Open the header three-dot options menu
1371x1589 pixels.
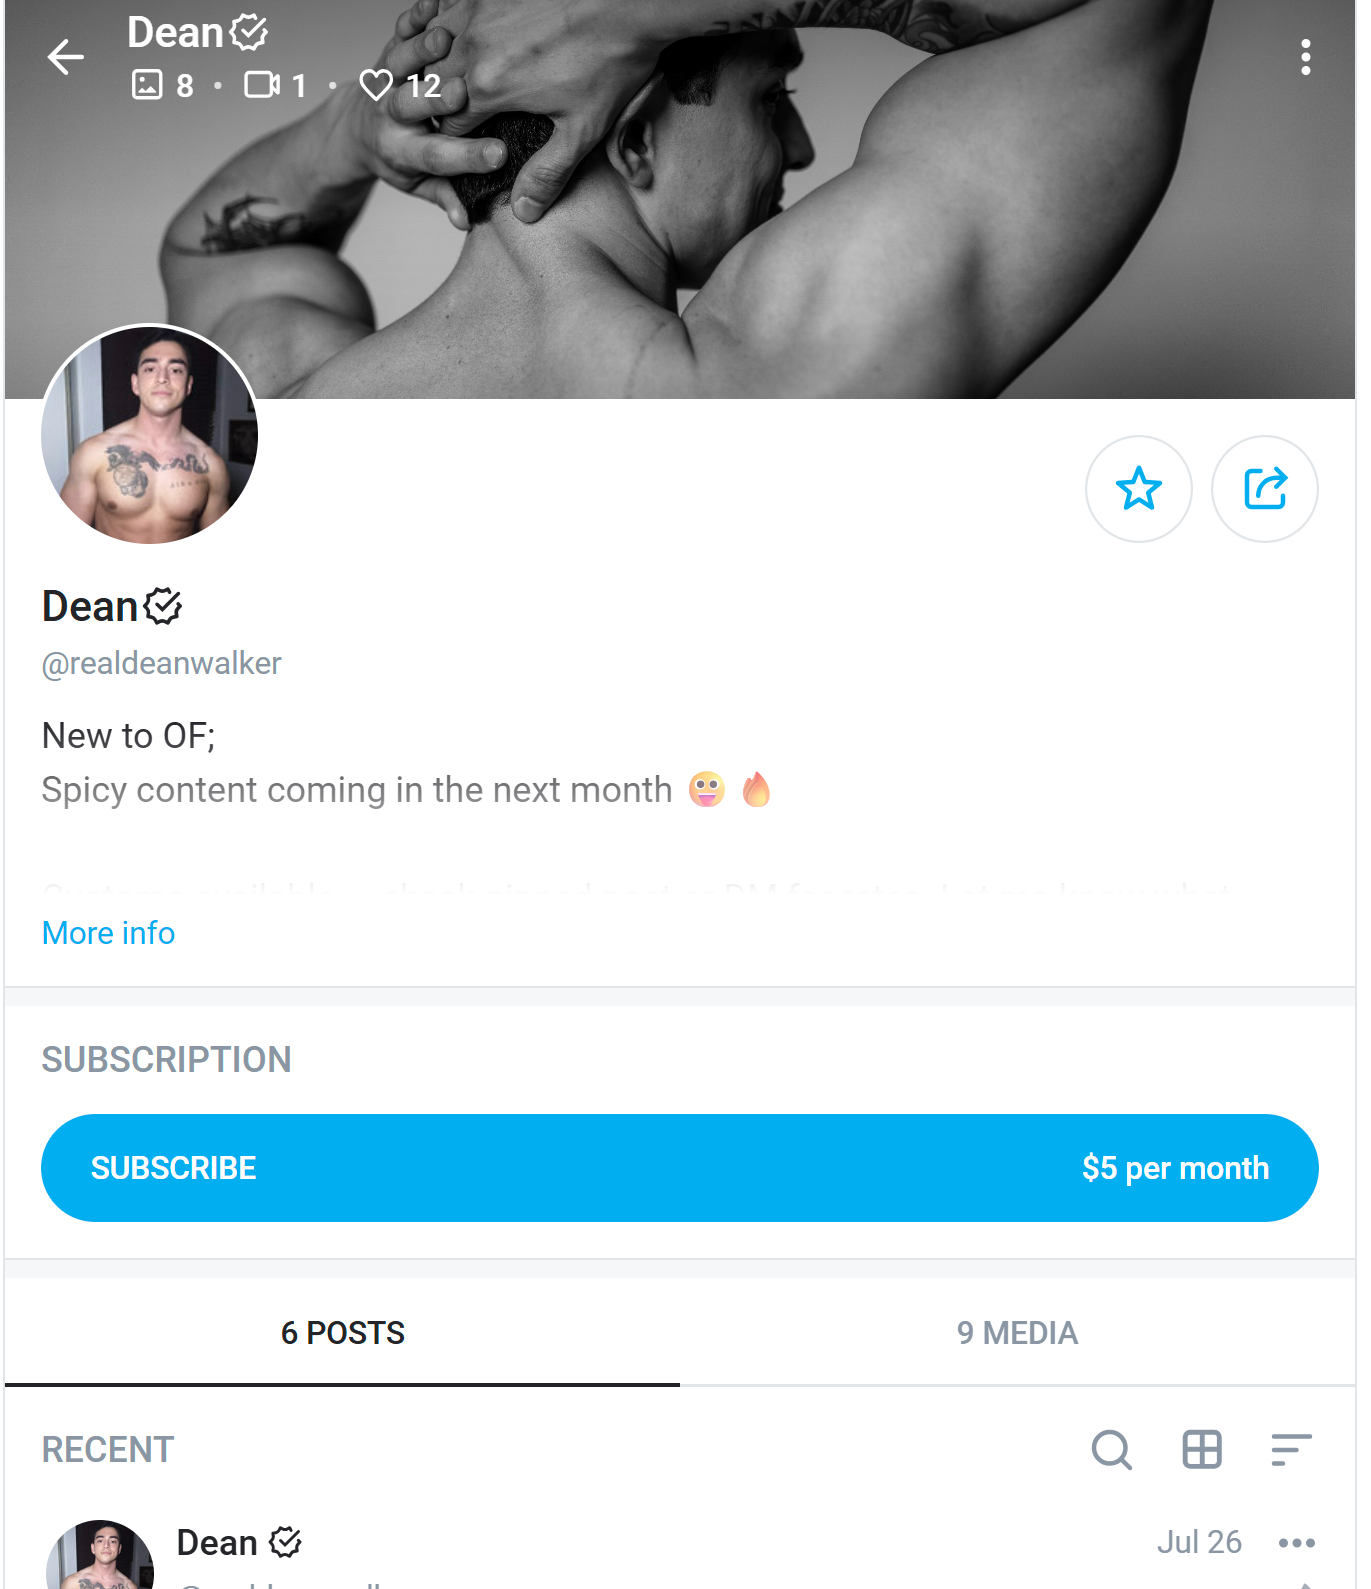[1305, 58]
